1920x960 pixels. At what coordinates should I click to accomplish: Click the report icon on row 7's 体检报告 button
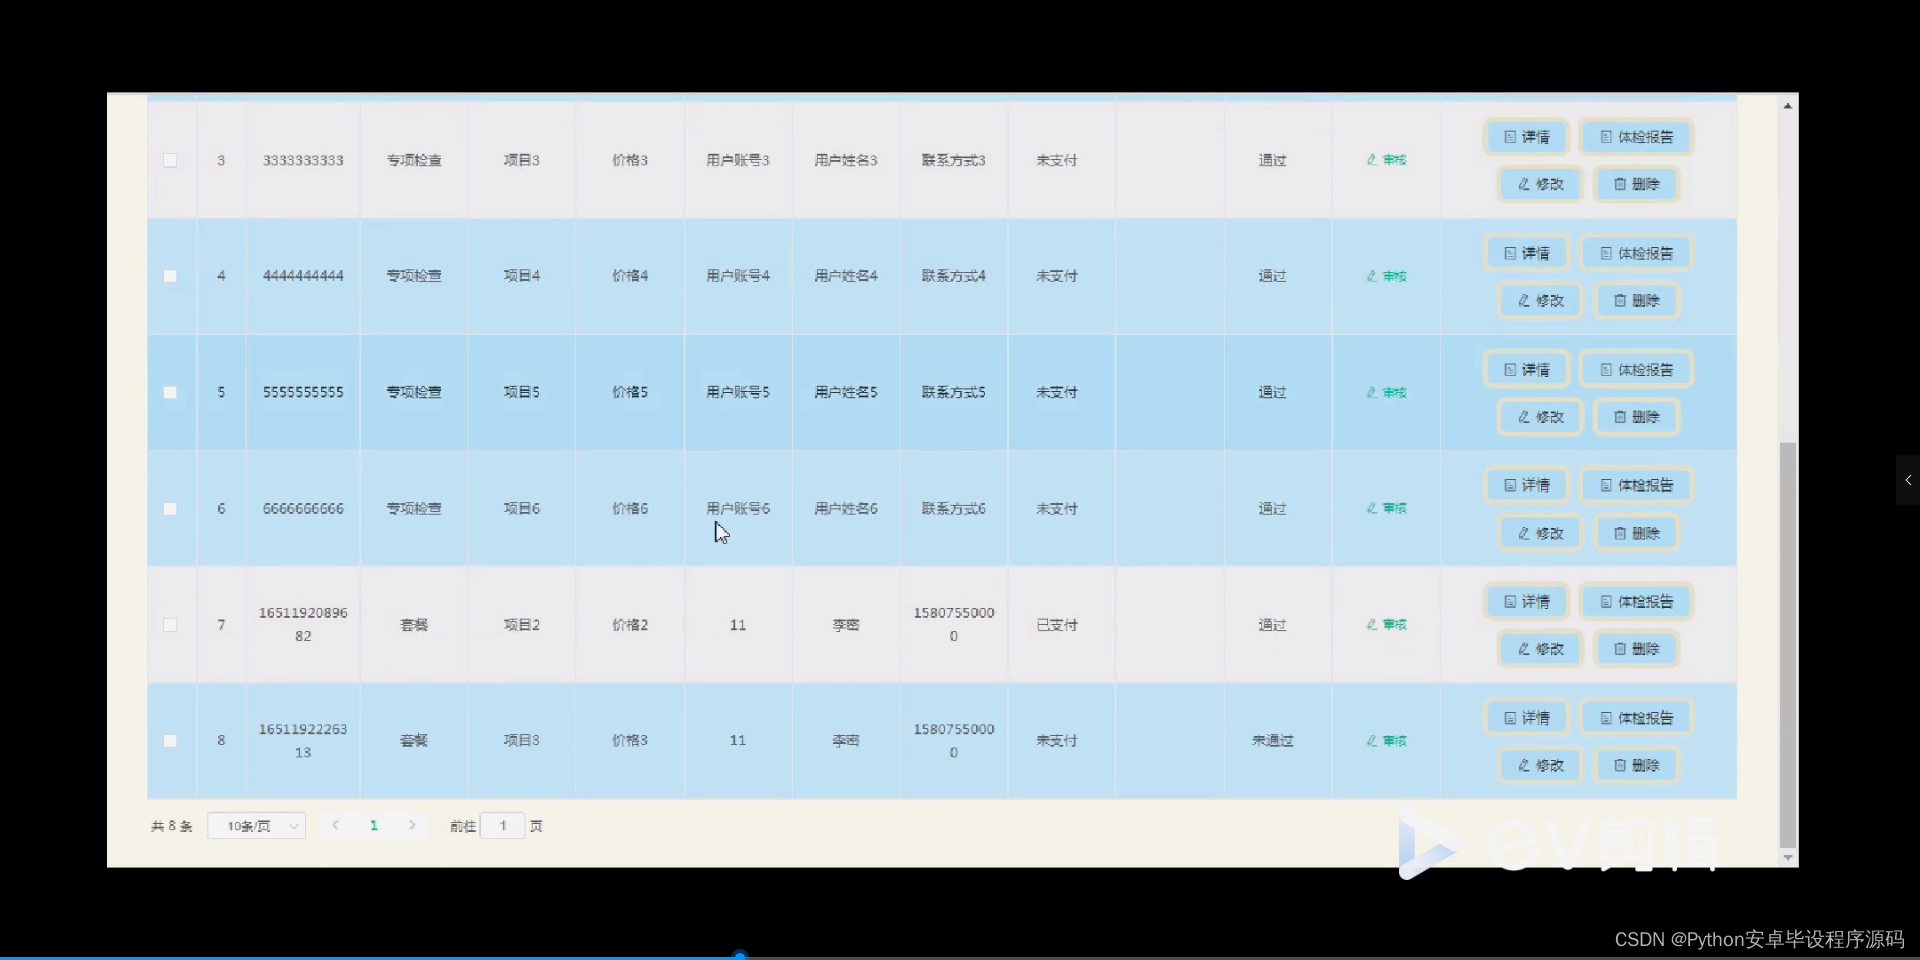[1606, 601]
